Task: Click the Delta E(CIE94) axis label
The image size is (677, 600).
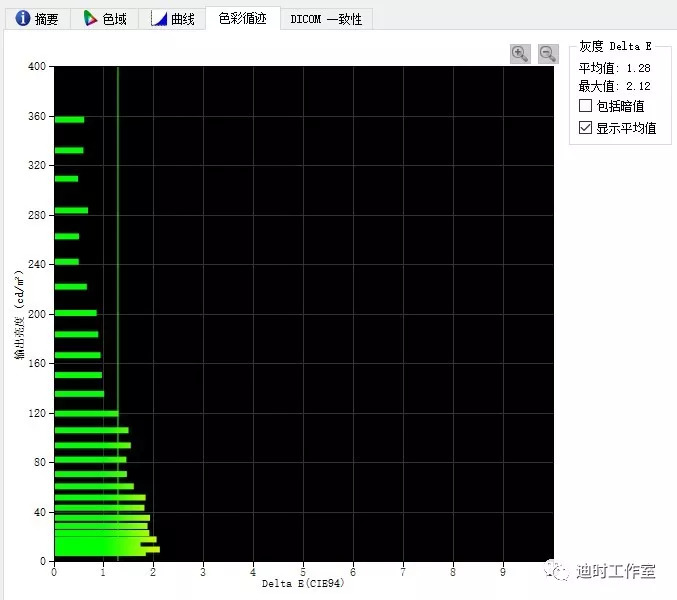Action: tap(303, 584)
